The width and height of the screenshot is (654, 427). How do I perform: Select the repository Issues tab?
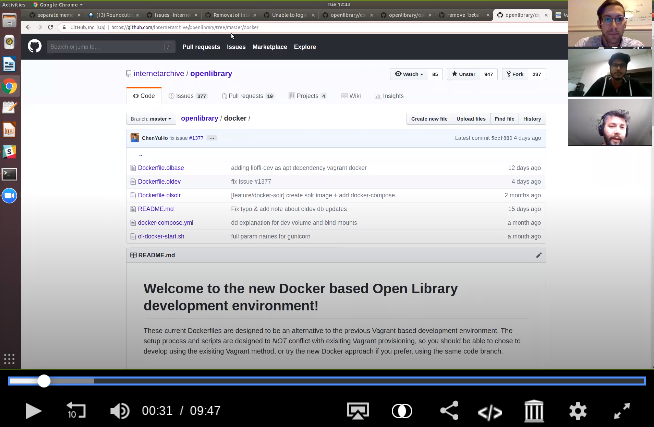tap(188, 96)
